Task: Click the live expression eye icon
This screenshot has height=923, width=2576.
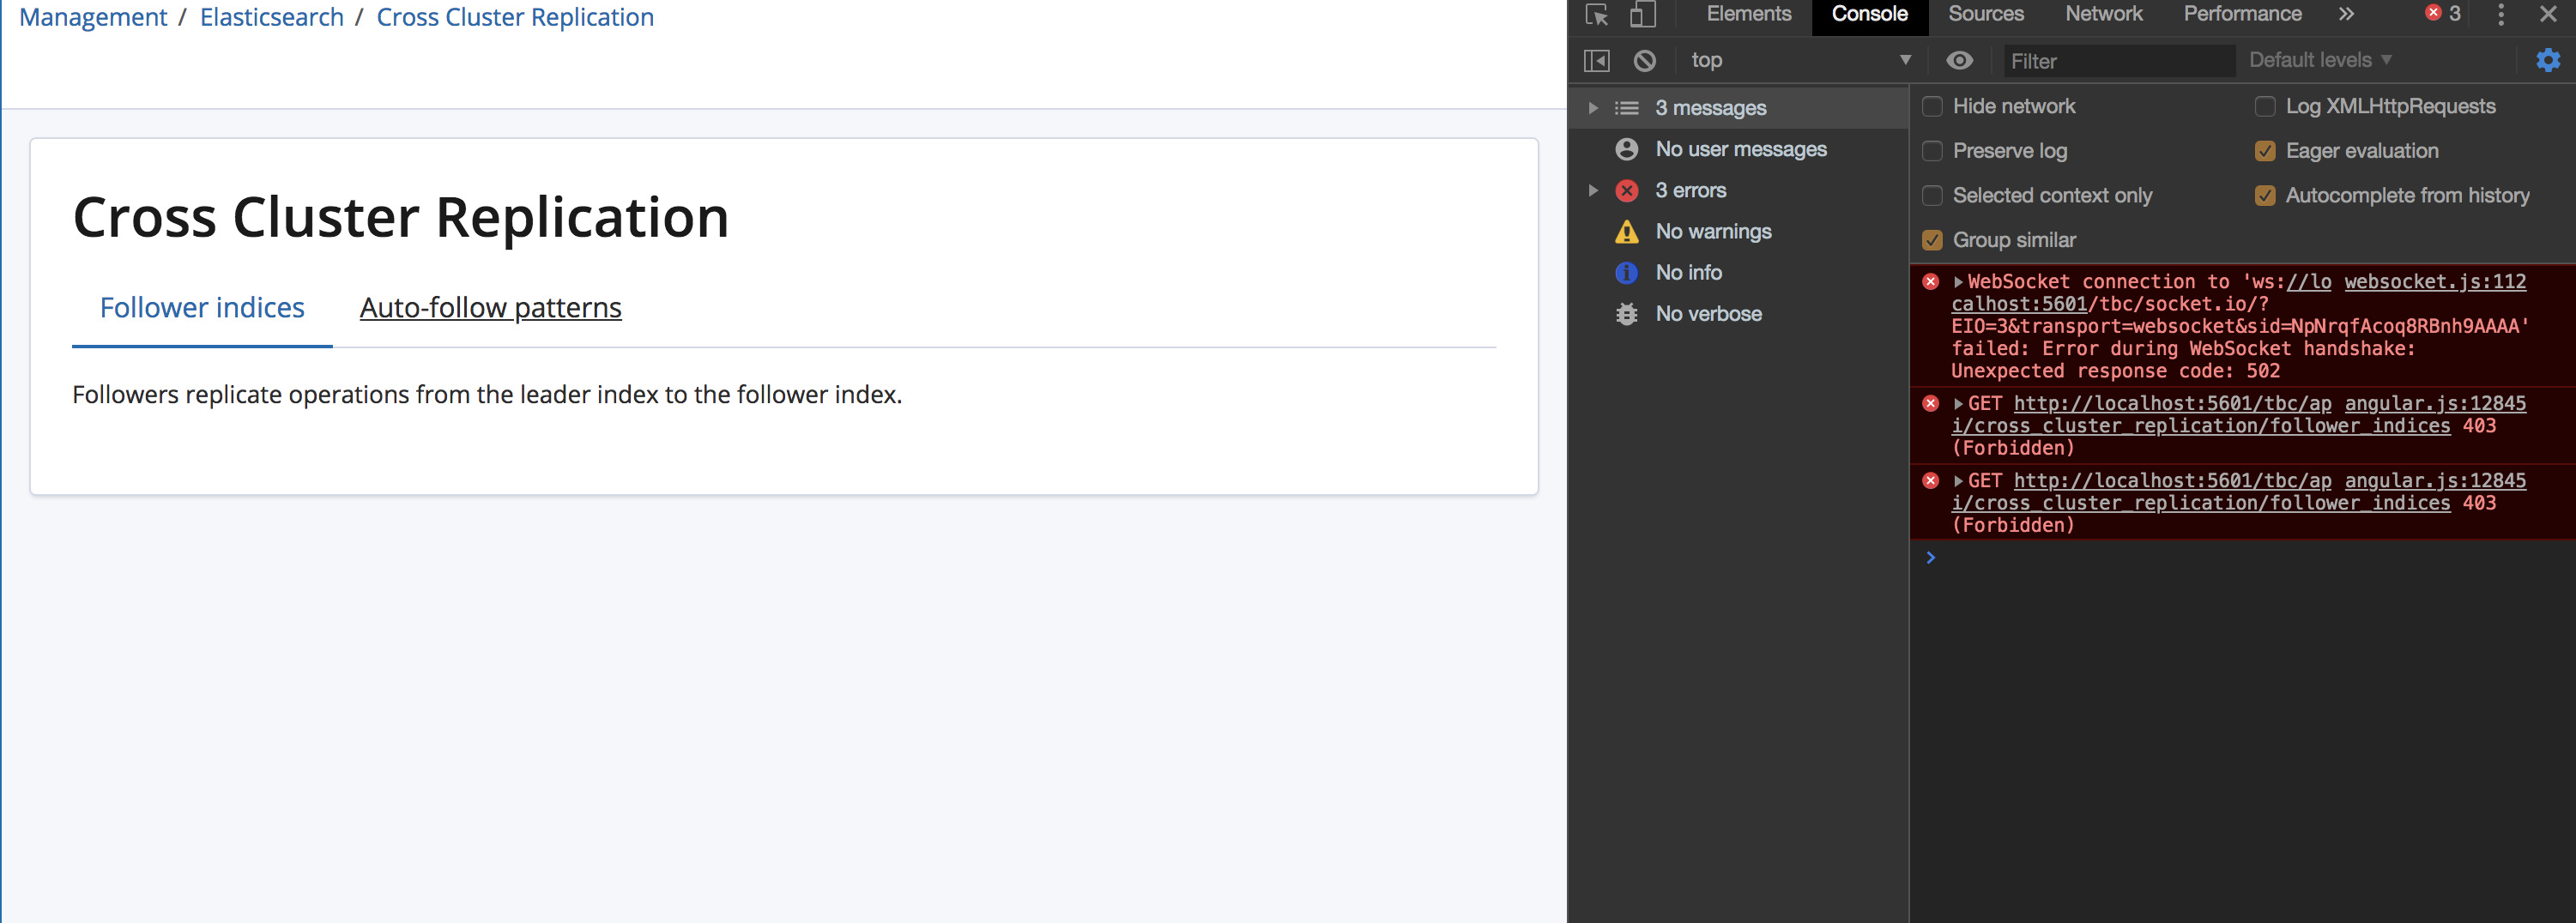Action: click(x=1960, y=61)
